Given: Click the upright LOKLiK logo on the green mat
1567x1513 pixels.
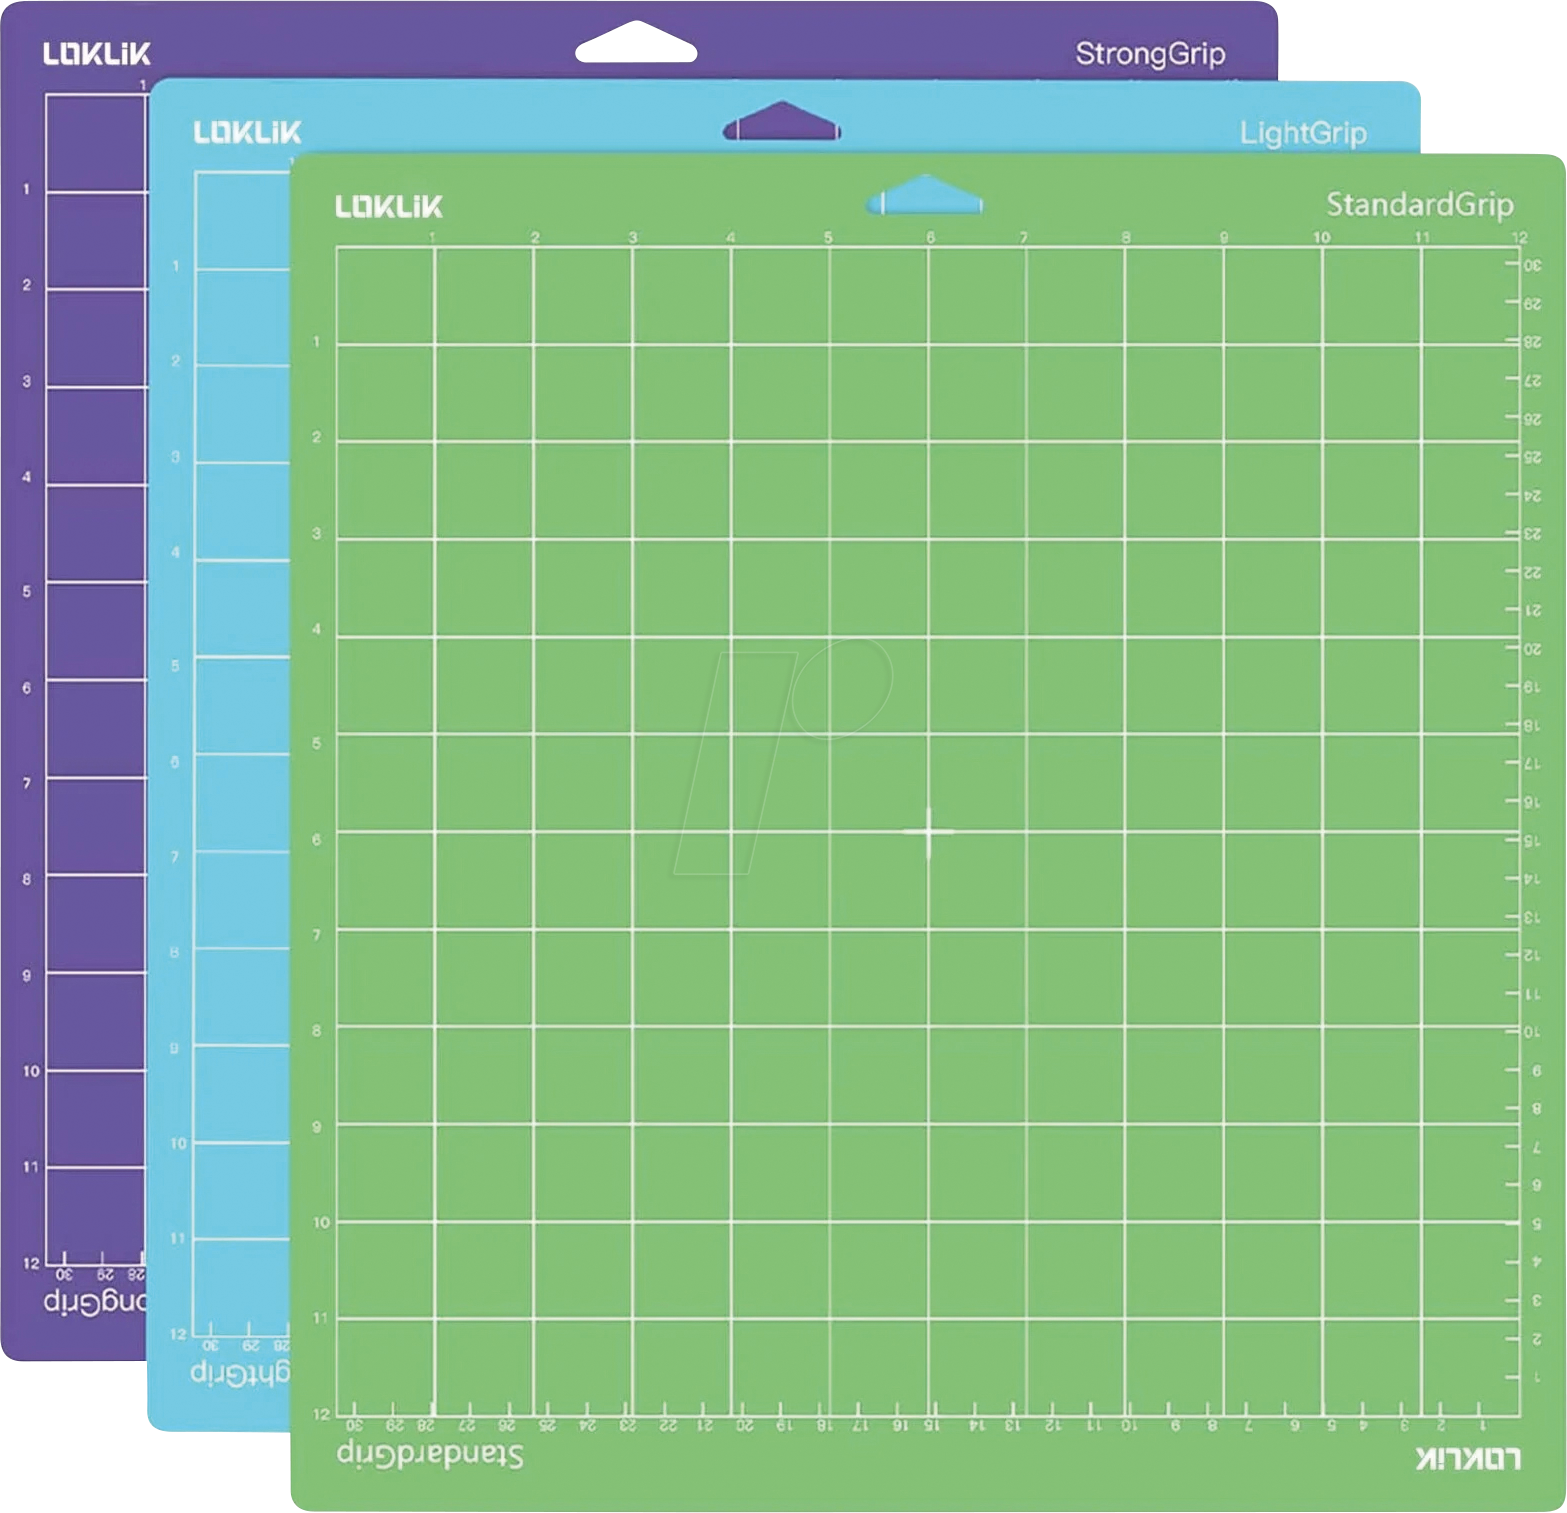Looking at the screenshot, I should 388,207.
